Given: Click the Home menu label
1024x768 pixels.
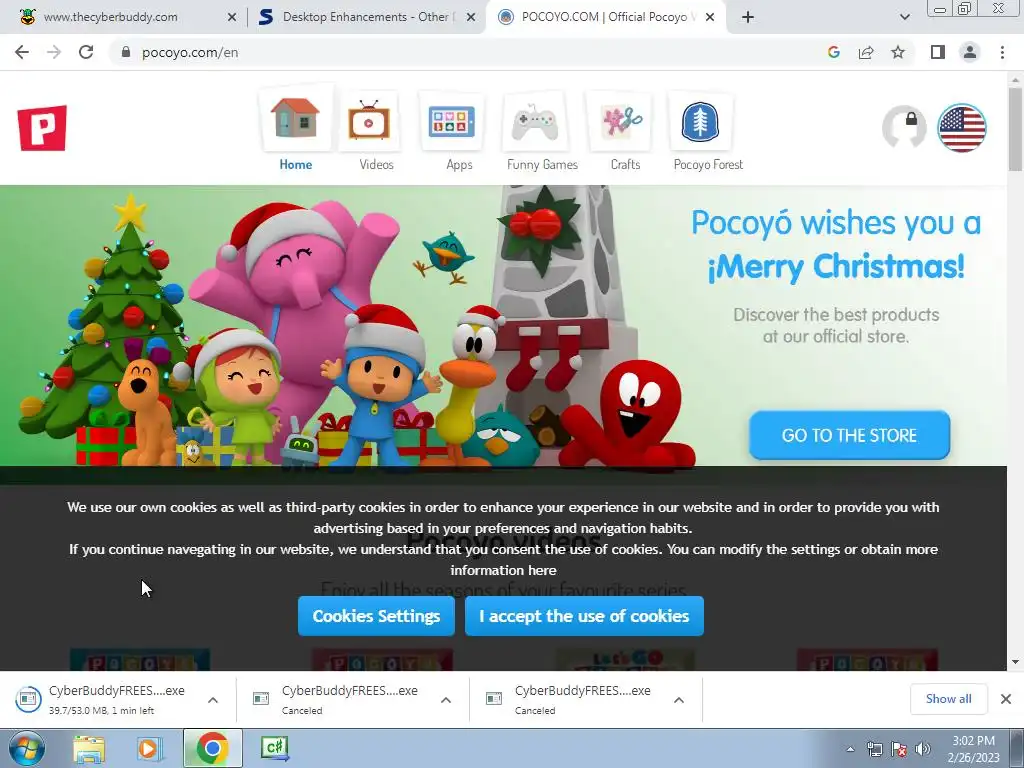Looking at the screenshot, I should (x=296, y=165).
